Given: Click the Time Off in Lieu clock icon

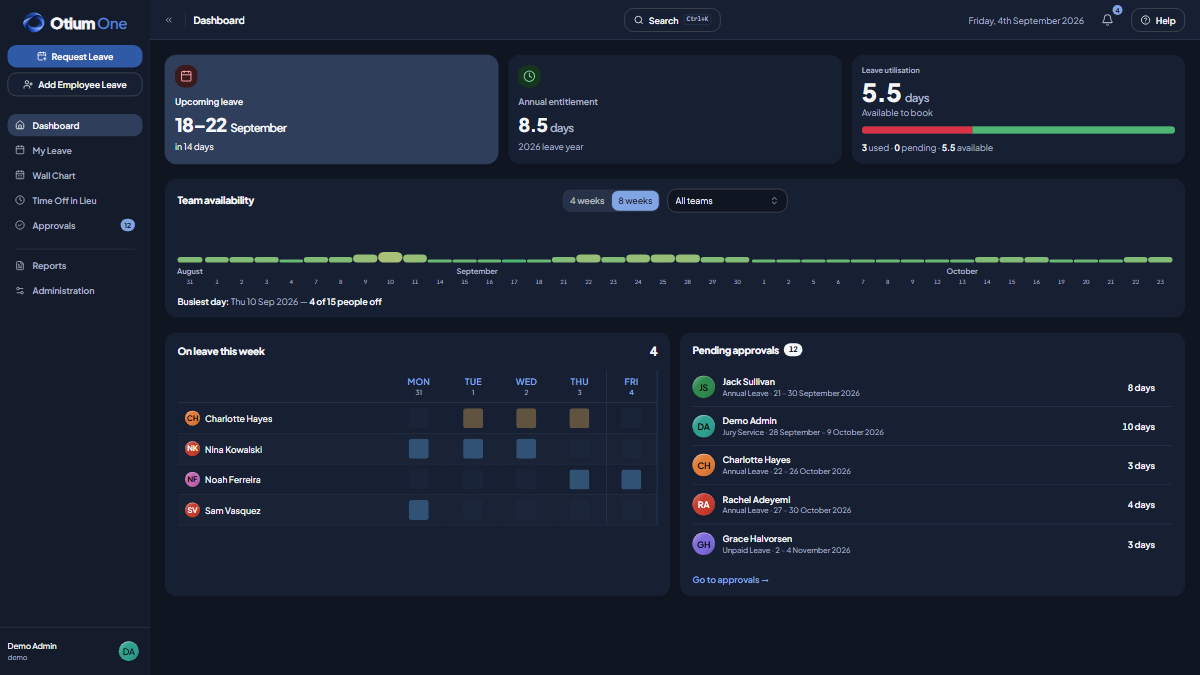Looking at the screenshot, I should click(20, 201).
